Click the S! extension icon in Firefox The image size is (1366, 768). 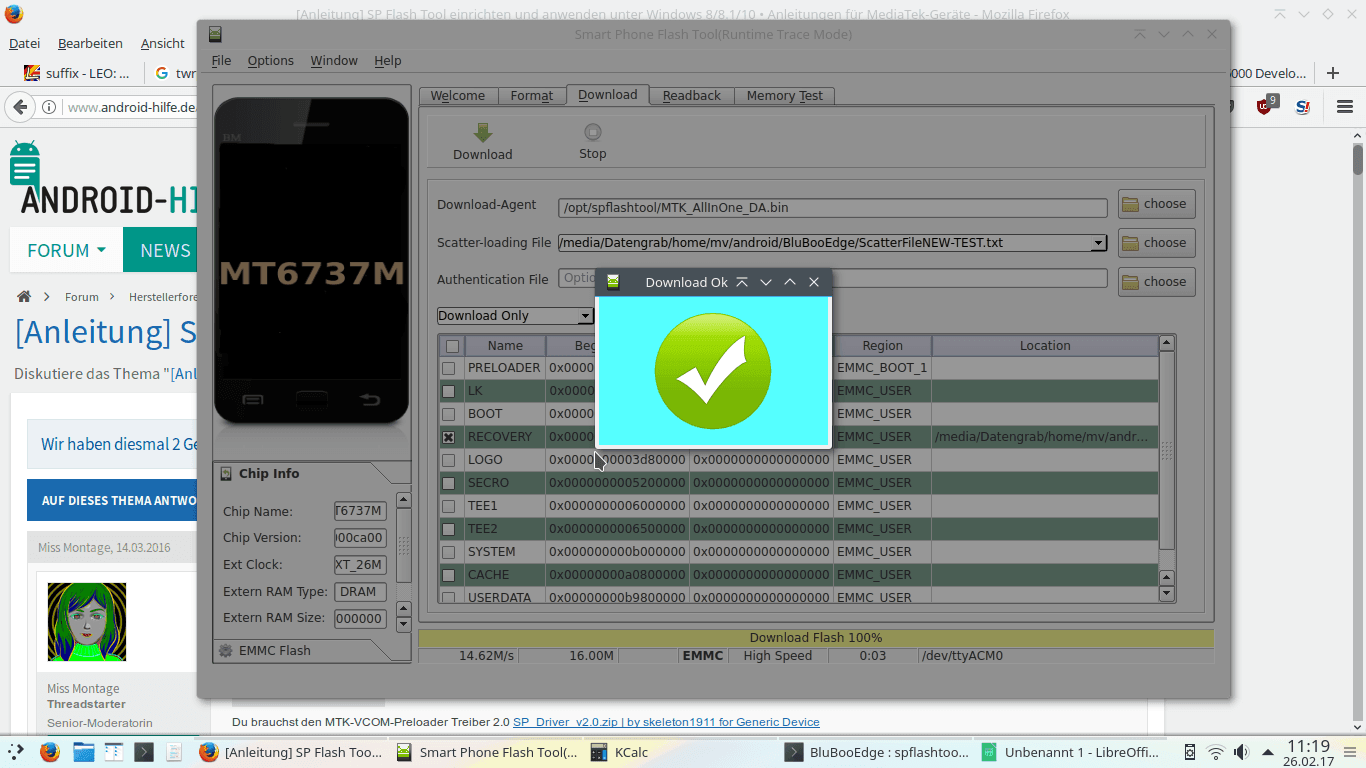coord(1302,107)
